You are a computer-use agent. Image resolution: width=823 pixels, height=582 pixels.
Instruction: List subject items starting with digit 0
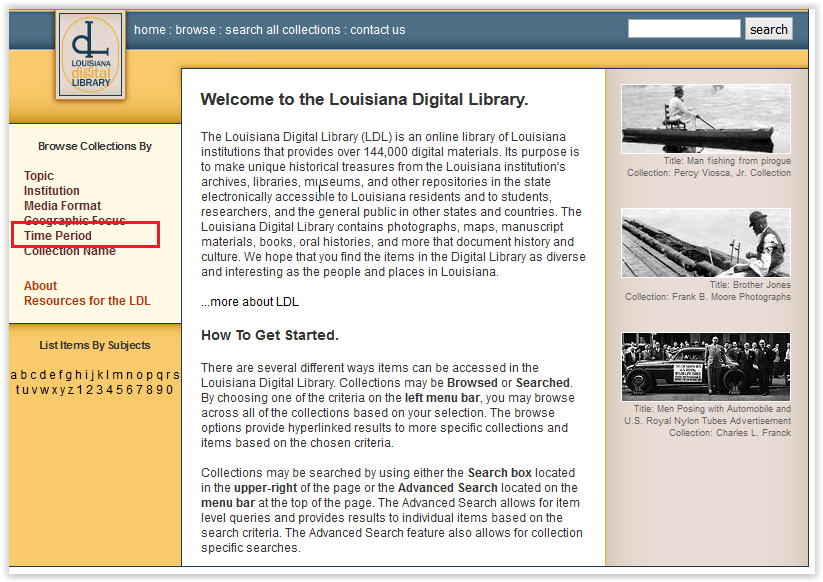pyautogui.click(x=169, y=390)
